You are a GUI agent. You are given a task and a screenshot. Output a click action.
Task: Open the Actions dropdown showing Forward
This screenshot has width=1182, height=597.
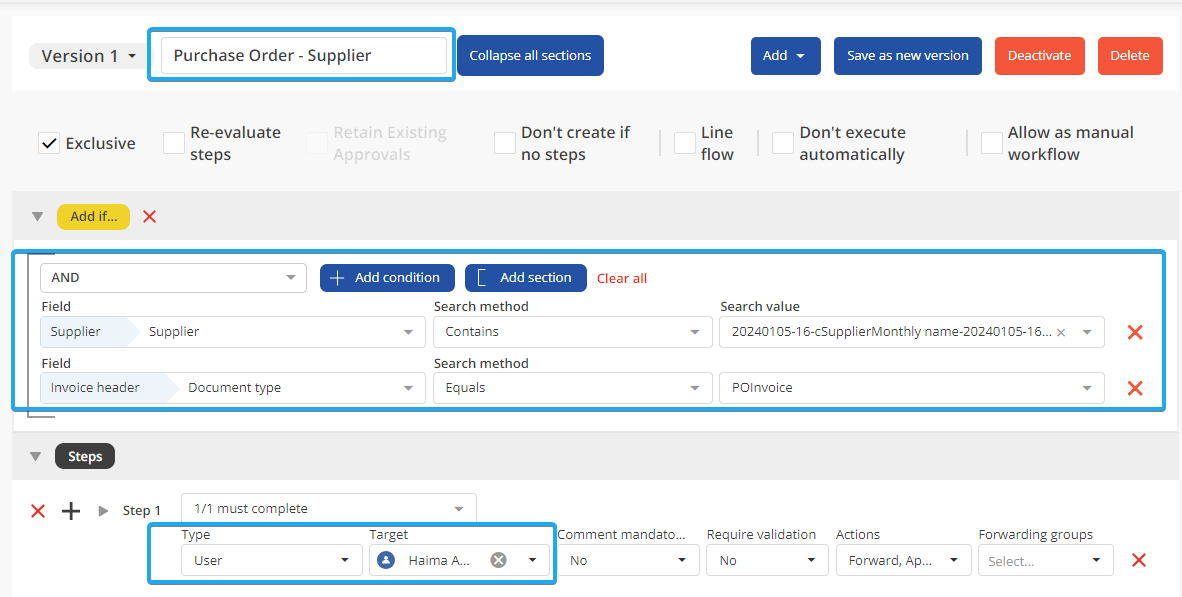pos(903,560)
